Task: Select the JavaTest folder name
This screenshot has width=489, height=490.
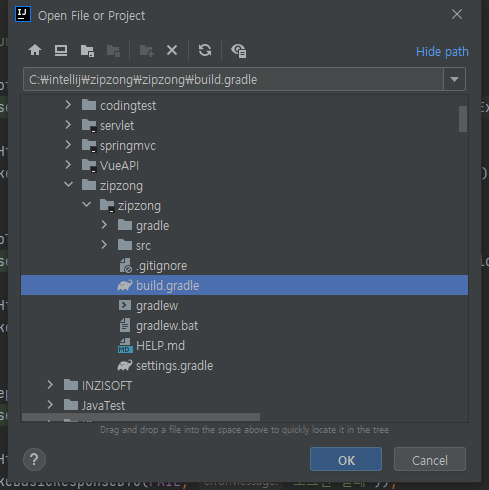Action: 103,406
